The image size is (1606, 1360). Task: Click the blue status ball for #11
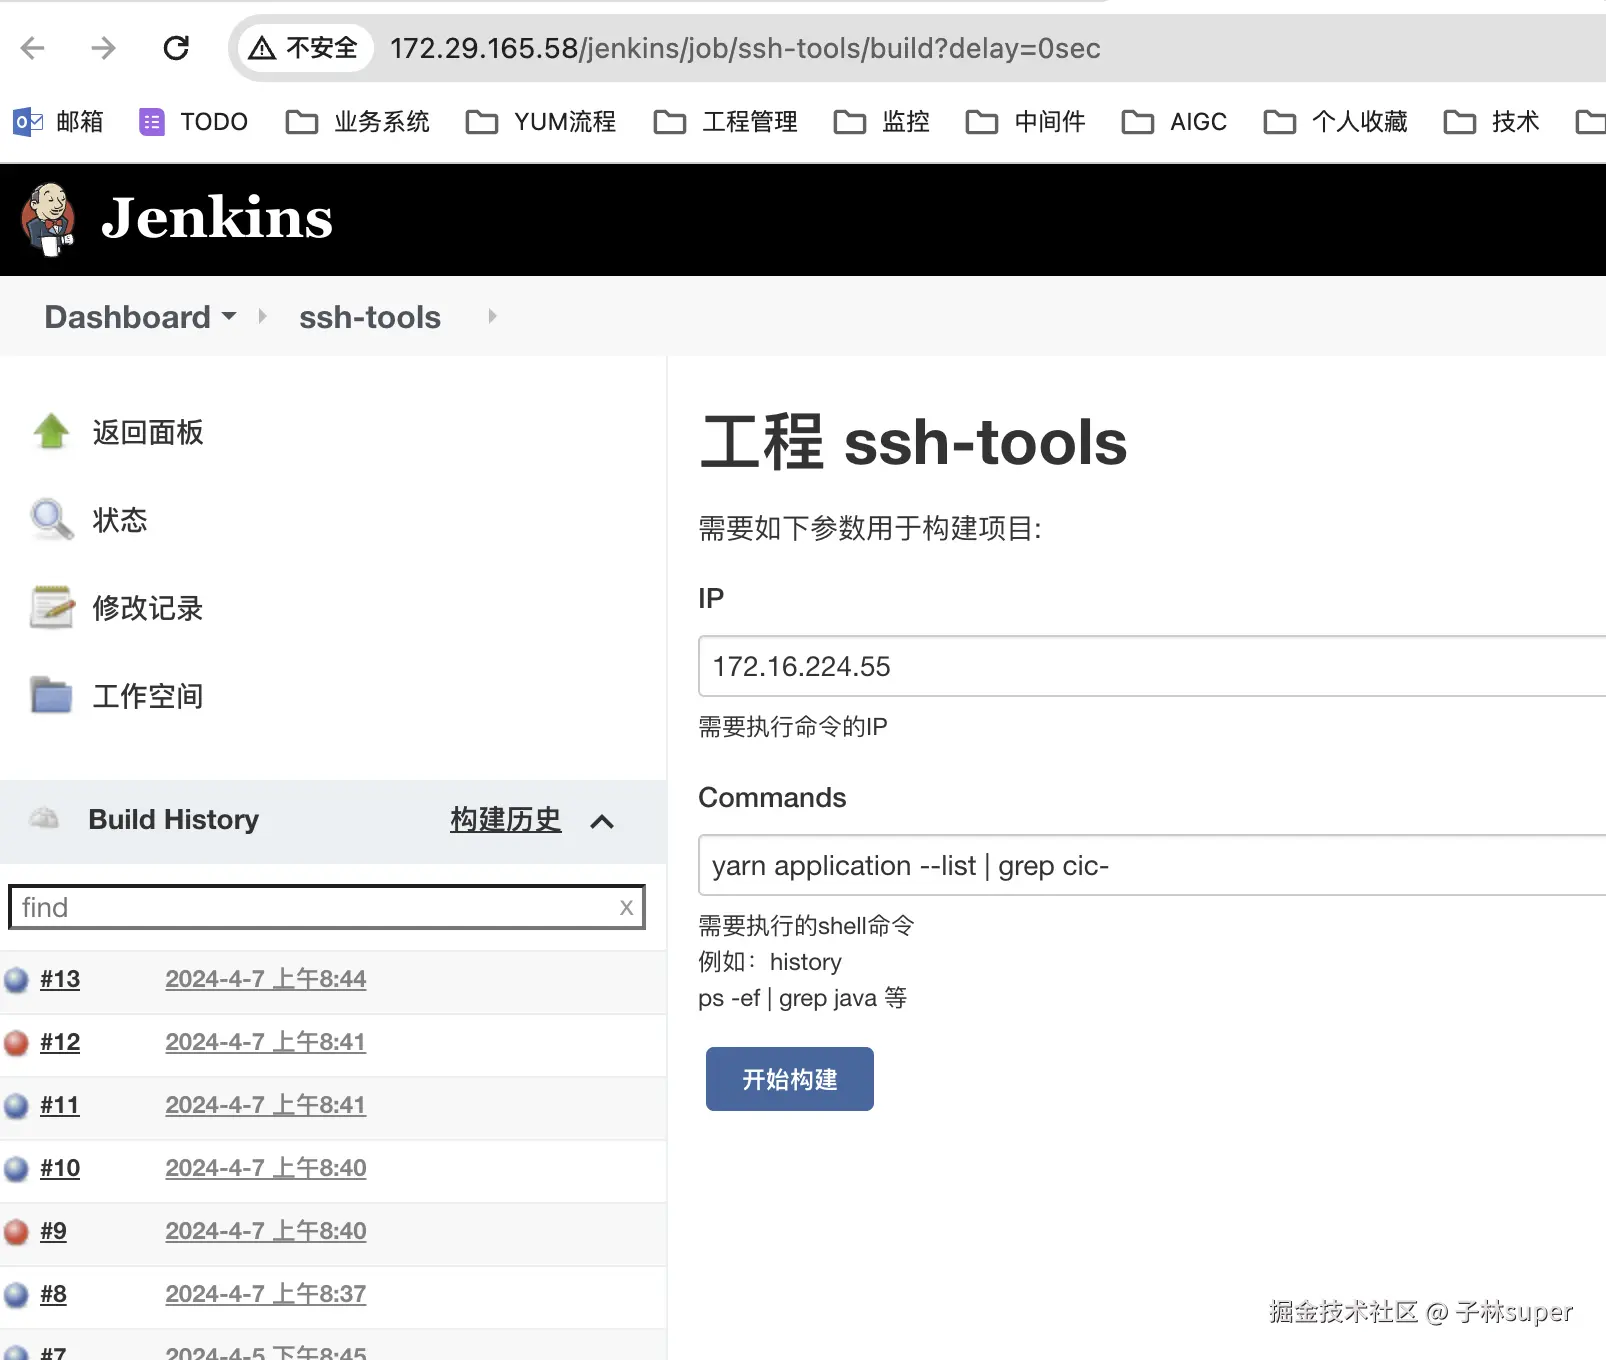(16, 1106)
